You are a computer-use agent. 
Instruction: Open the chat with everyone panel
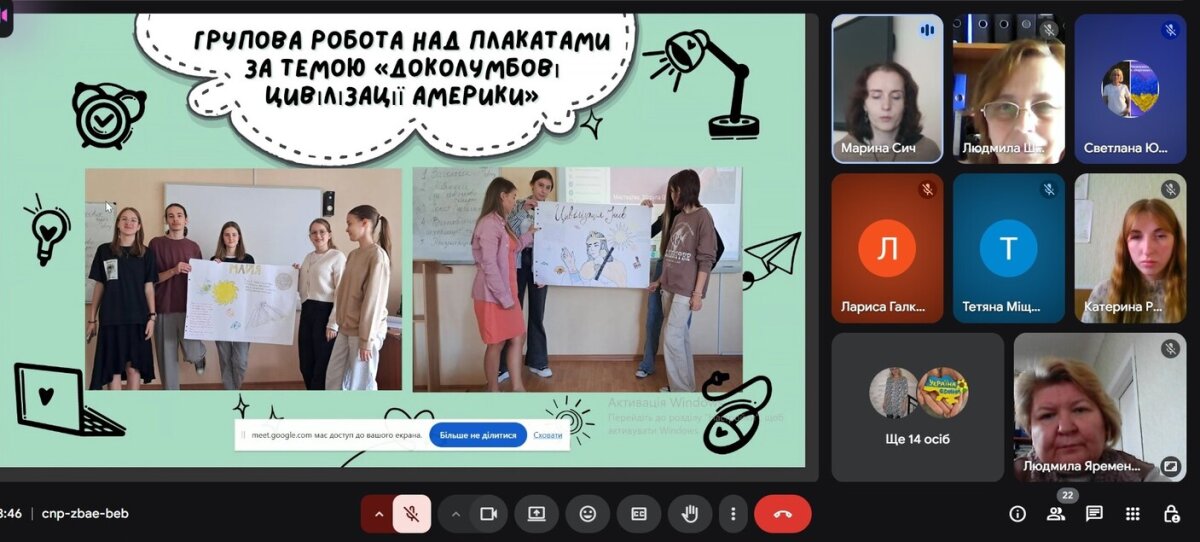1094,514
